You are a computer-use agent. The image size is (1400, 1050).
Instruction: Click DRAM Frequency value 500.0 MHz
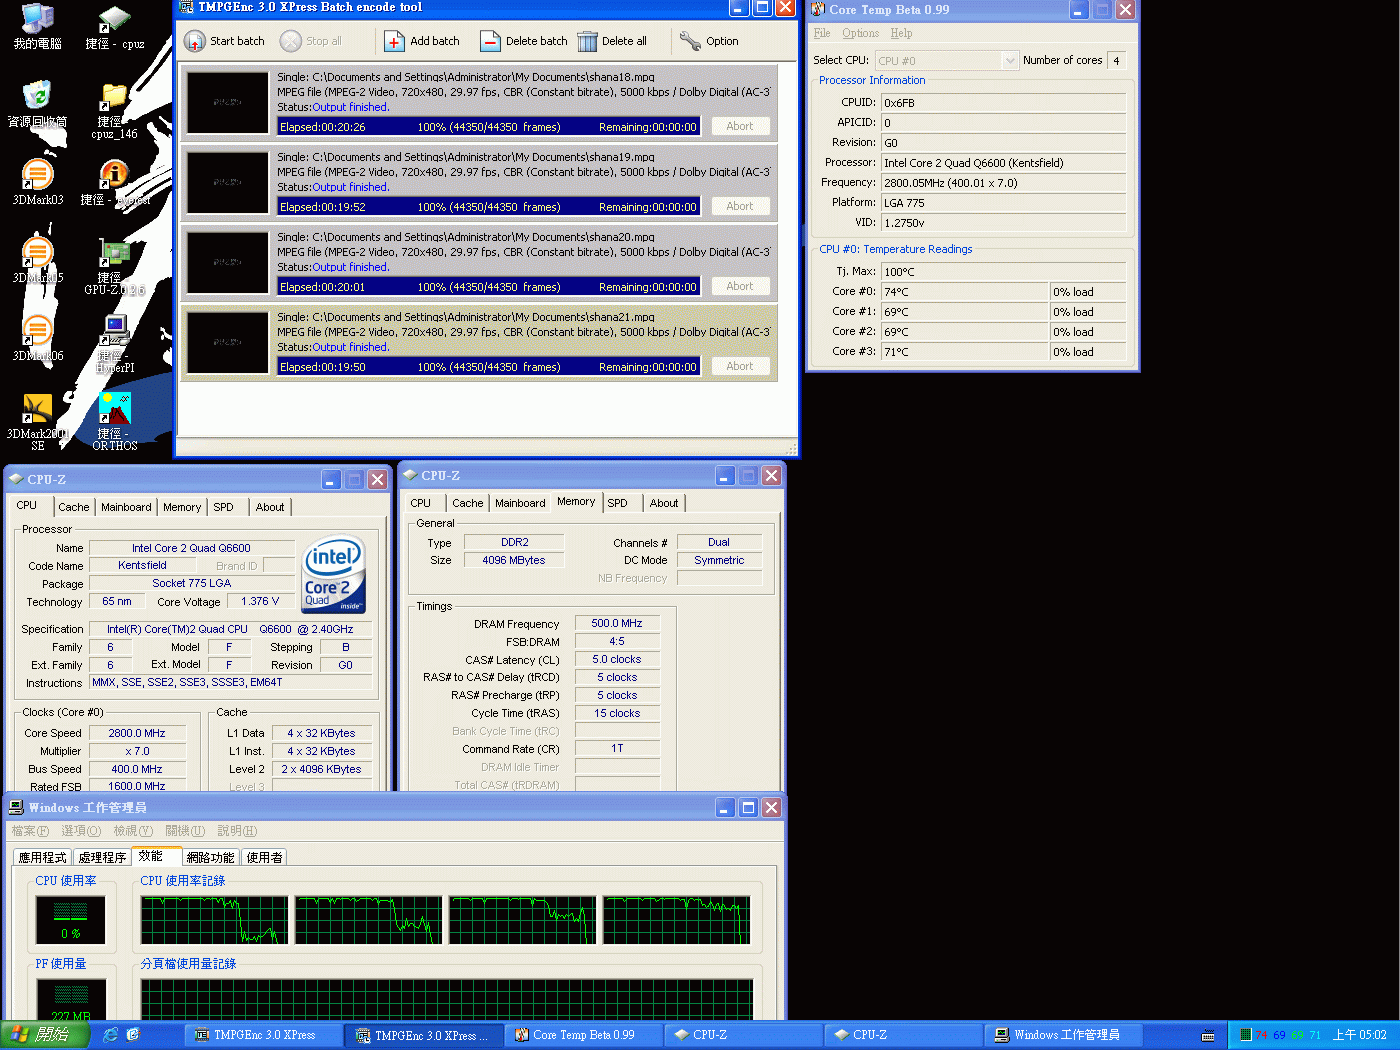point(617,623)
